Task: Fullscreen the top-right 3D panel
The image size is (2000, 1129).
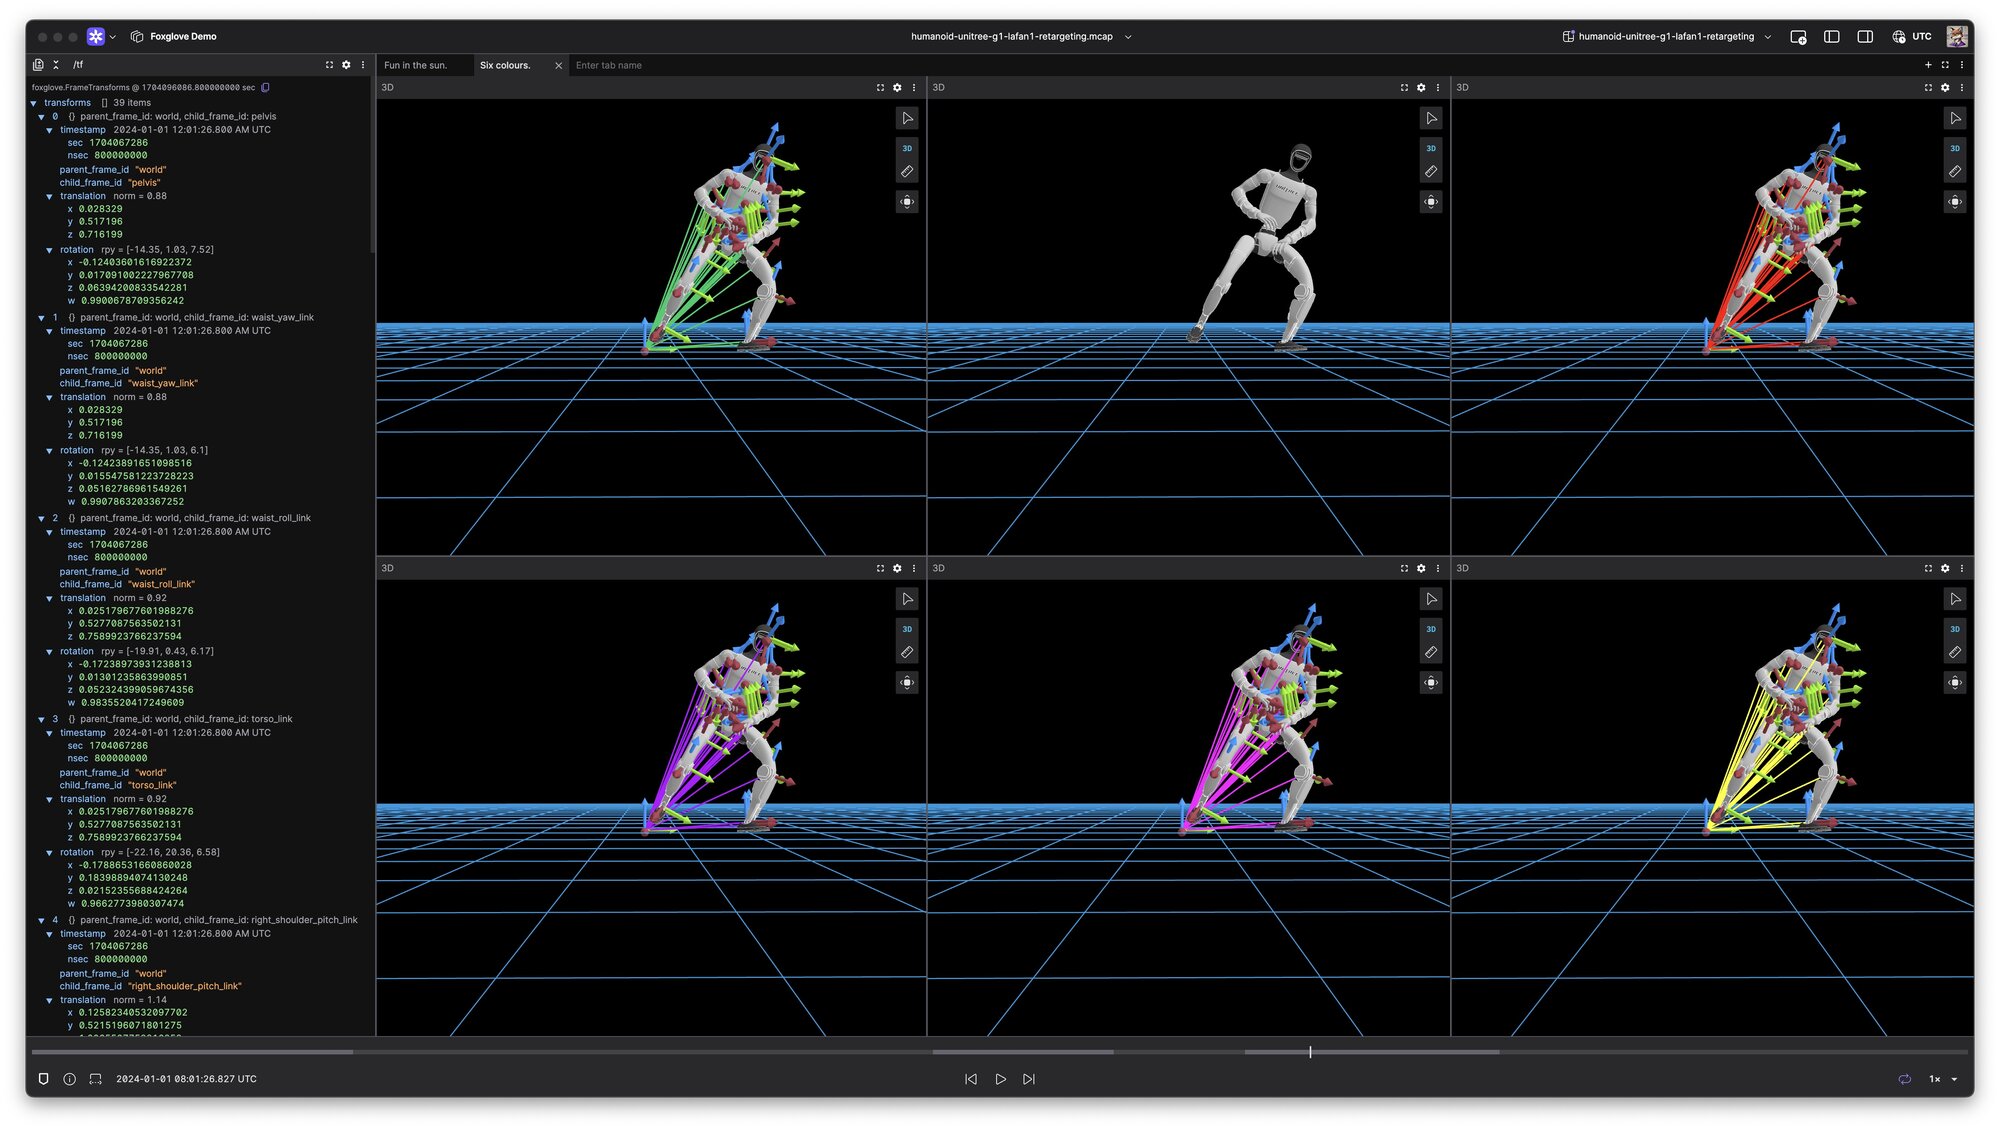Action: (x=1928, y=88)
